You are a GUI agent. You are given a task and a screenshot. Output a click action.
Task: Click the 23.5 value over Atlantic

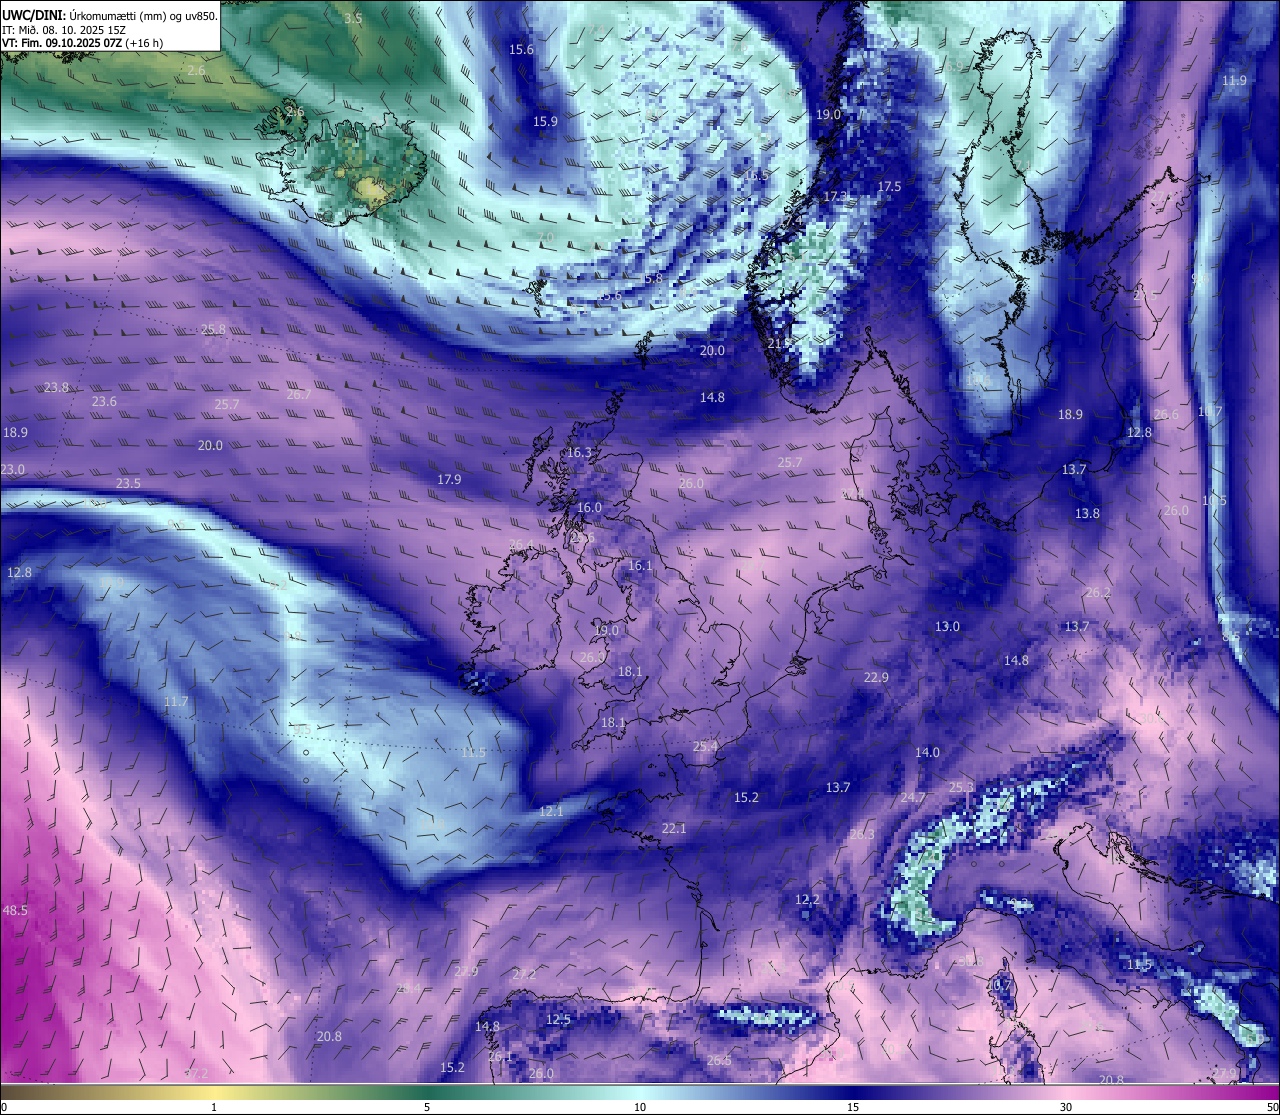click(x=128, y=484)
